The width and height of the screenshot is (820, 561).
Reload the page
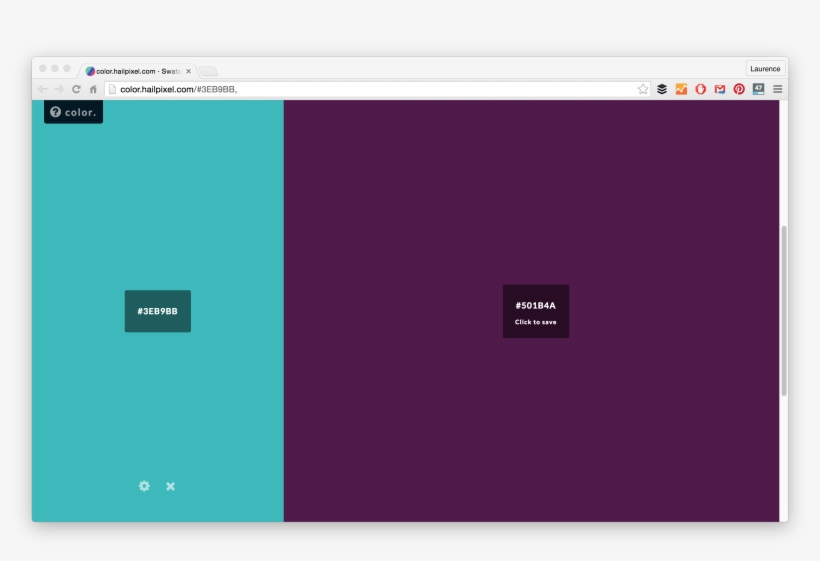(x=76, y=89)
